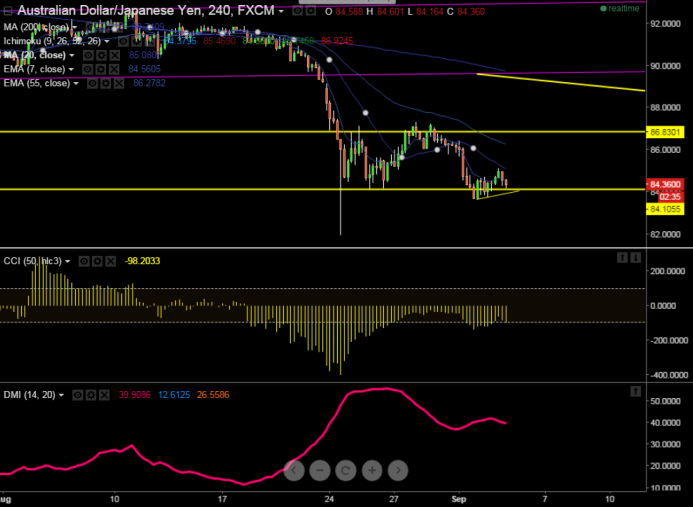Expand the Ichimoku (9, 26, 52, 26) dropdown

tap(107, 41)
